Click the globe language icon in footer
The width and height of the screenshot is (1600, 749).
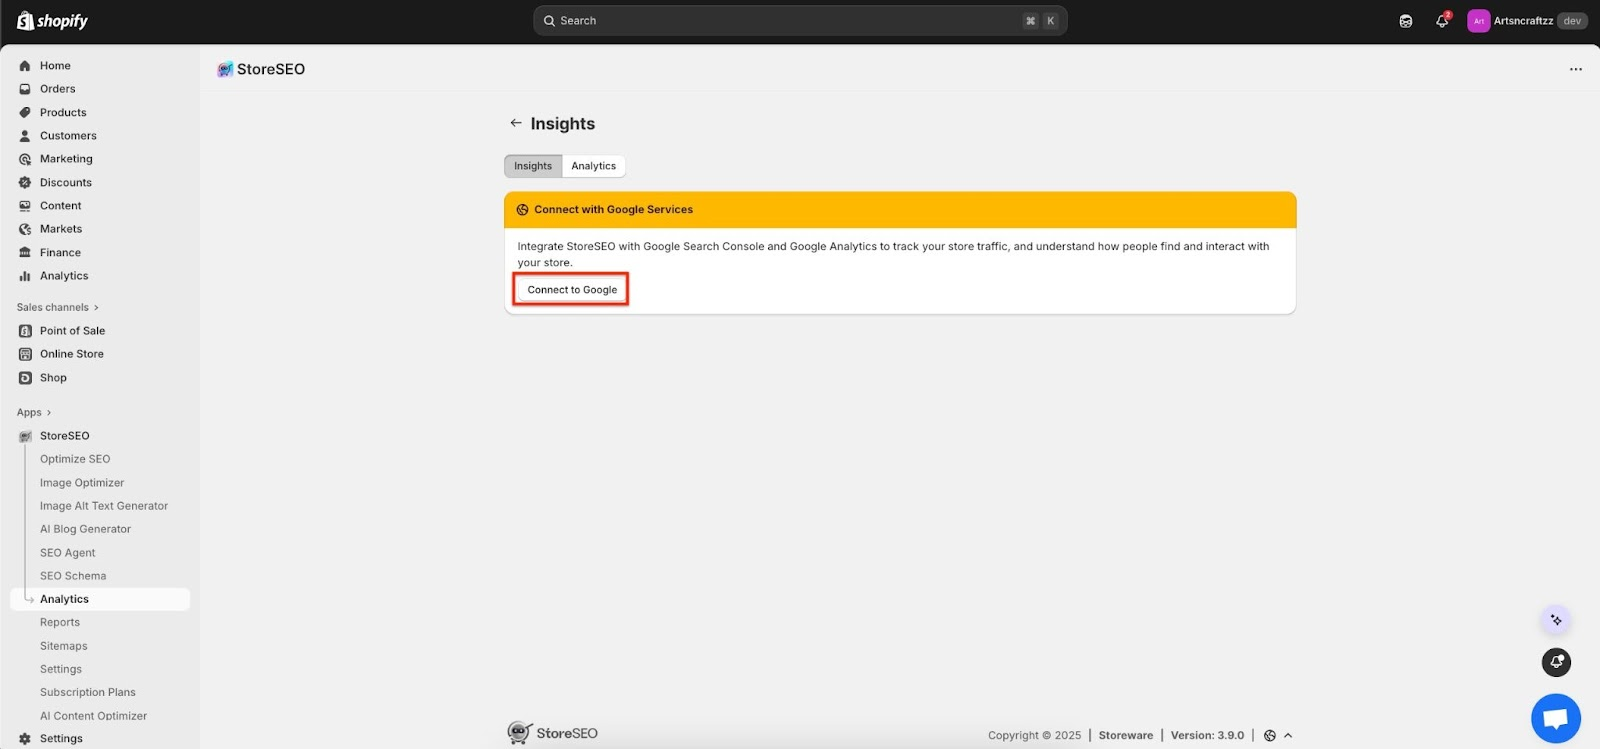click(1270, 735)
